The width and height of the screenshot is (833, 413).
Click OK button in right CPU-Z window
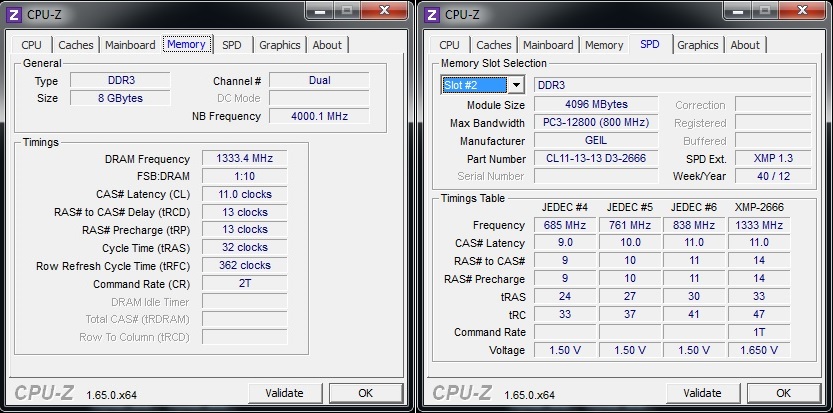784,393
